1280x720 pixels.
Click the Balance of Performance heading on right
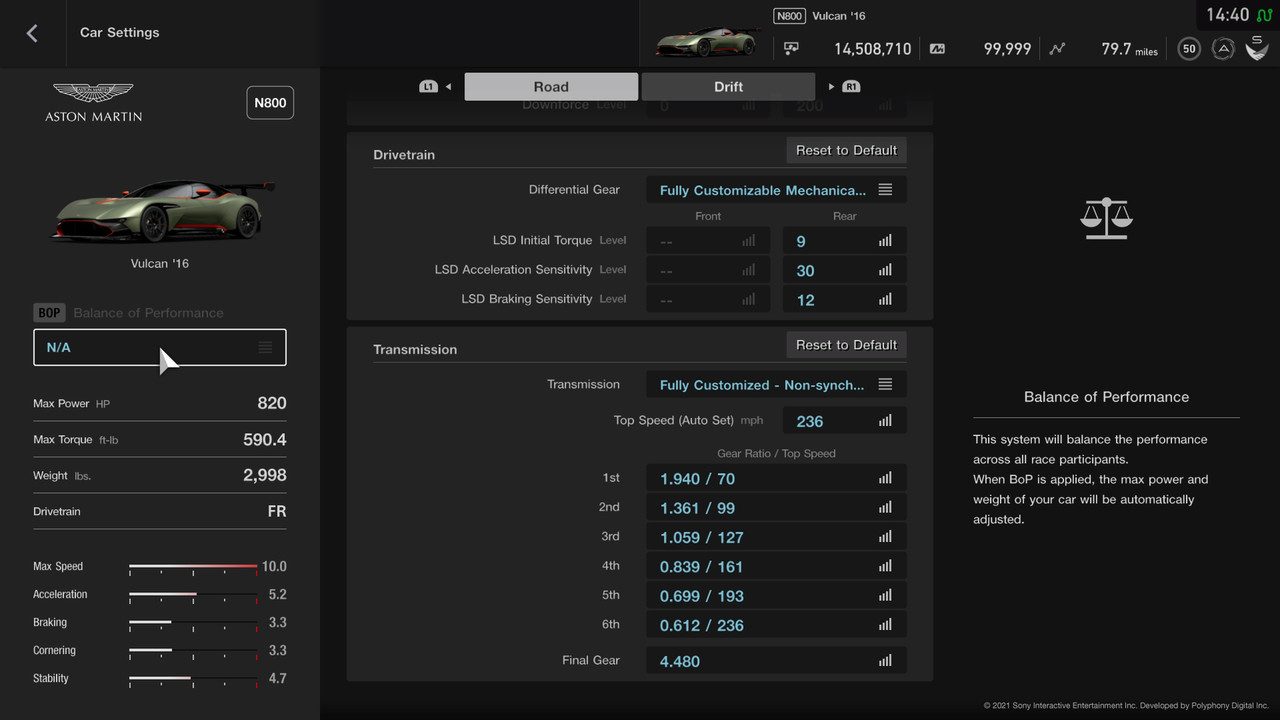click(x=1106, y=397)
